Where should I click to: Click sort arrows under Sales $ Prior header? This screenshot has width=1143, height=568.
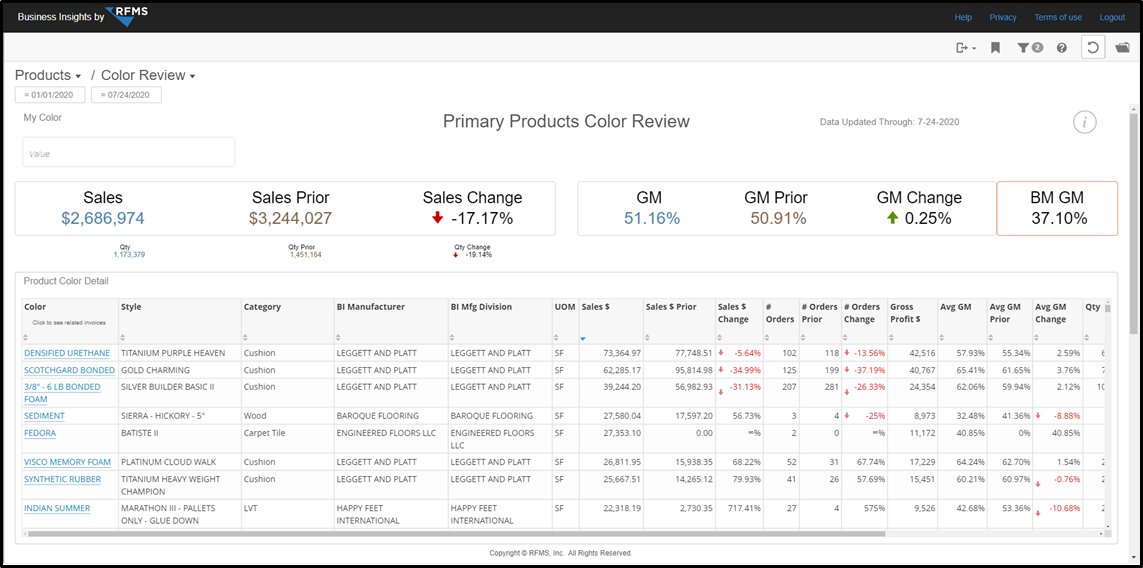649,338
